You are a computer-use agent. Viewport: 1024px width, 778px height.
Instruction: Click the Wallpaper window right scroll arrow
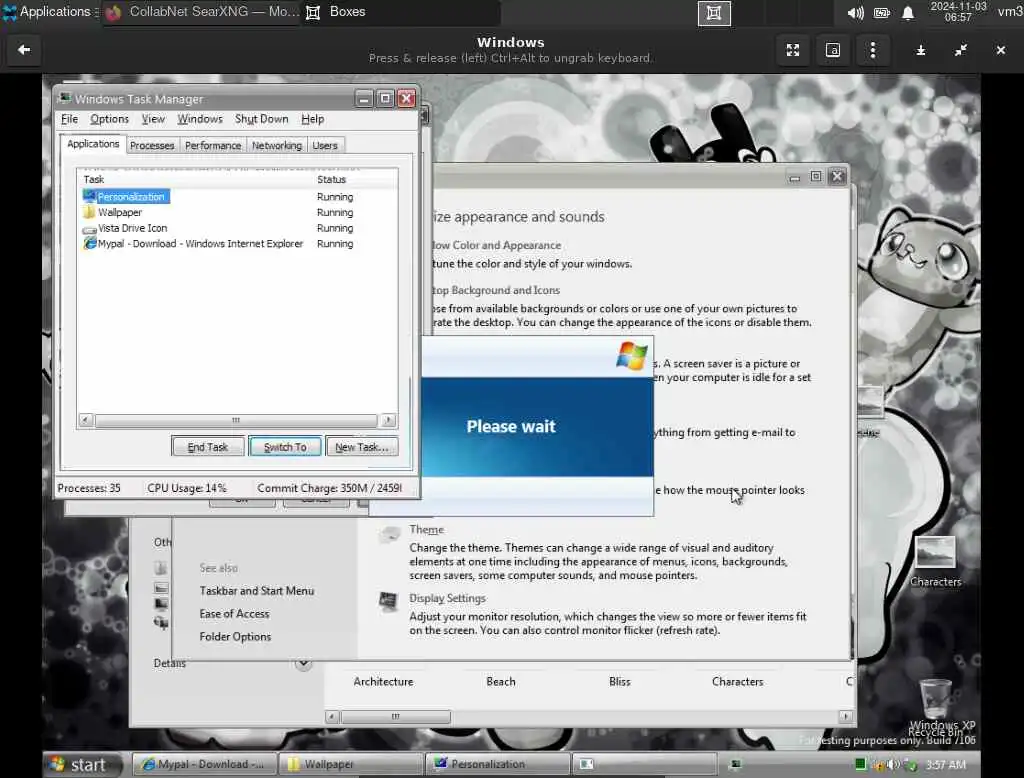click(x=846, y=717)
